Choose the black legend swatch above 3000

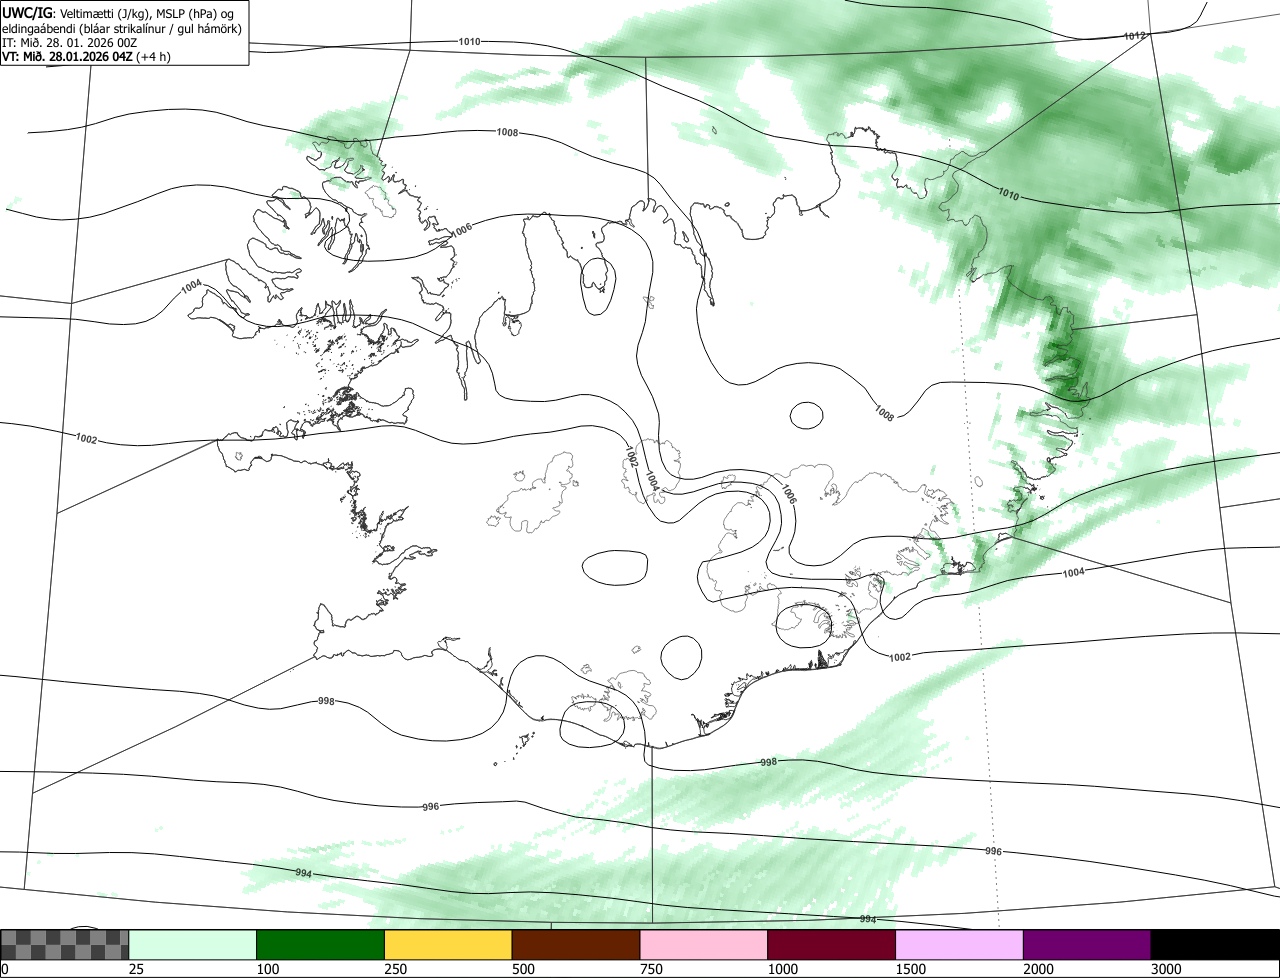tap(1215, 945)
